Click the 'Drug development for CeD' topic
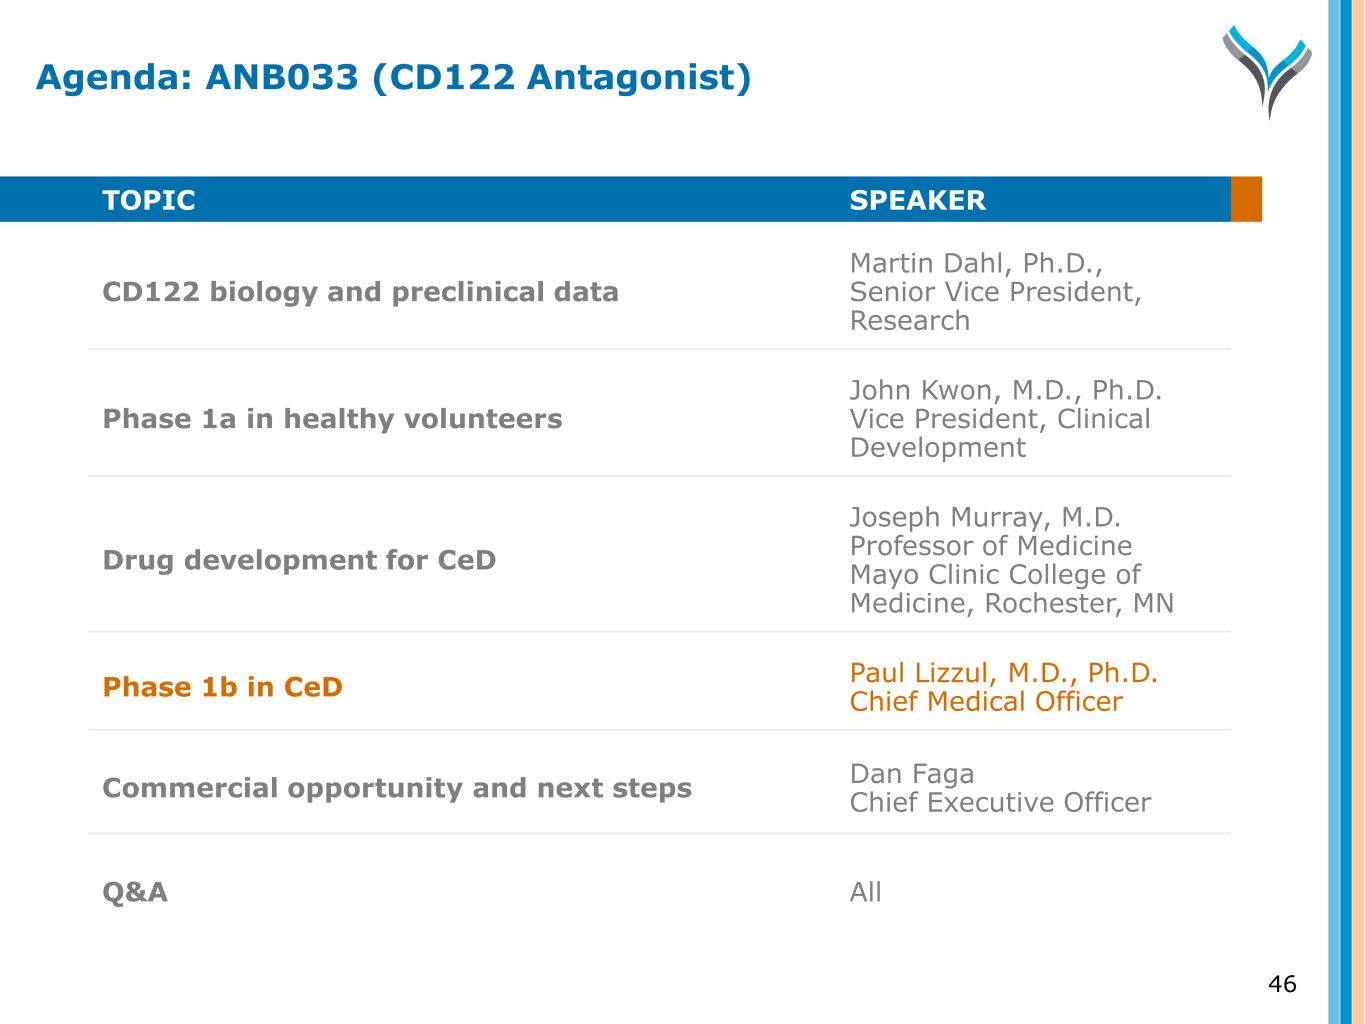 click(x=299, y=560)
